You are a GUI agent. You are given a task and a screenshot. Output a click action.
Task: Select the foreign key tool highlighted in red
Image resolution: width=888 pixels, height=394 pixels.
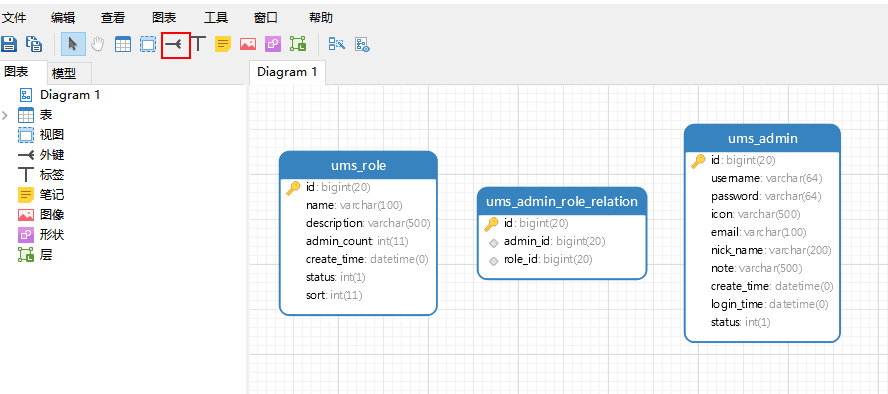pos(176,45)
